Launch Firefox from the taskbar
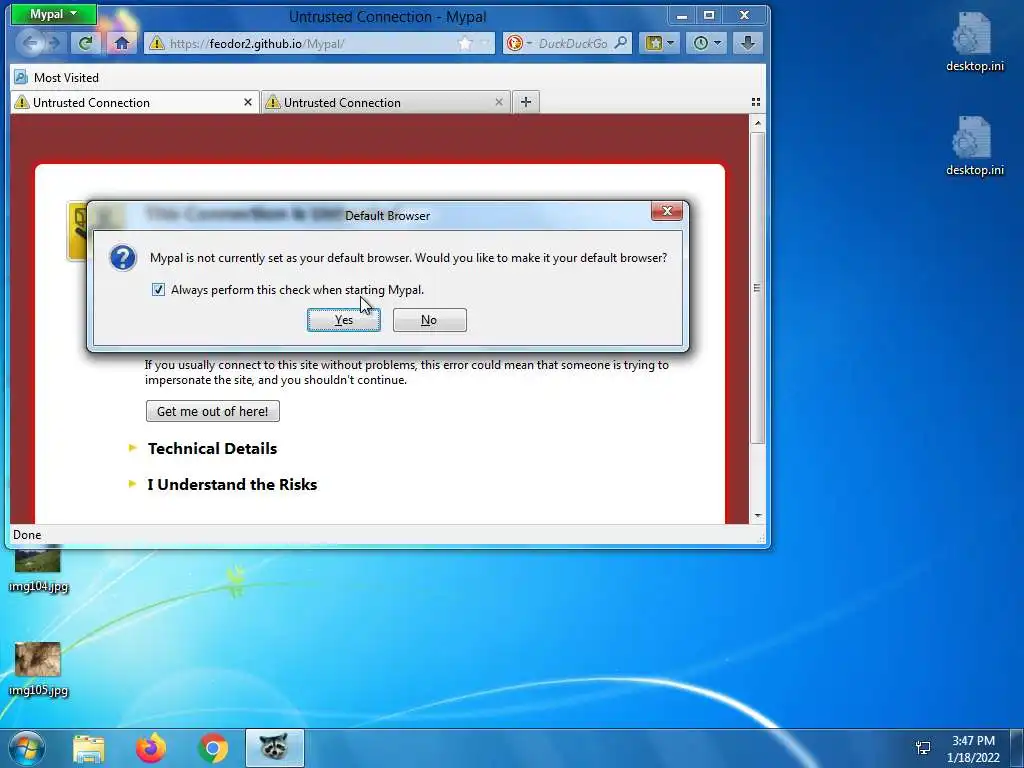The image size is (1024, 768). tap(150, 748)
